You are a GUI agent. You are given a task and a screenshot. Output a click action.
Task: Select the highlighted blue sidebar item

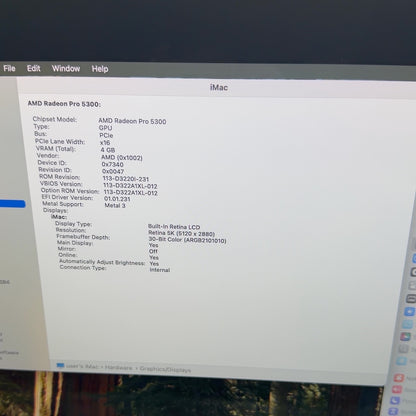point(12,204)
